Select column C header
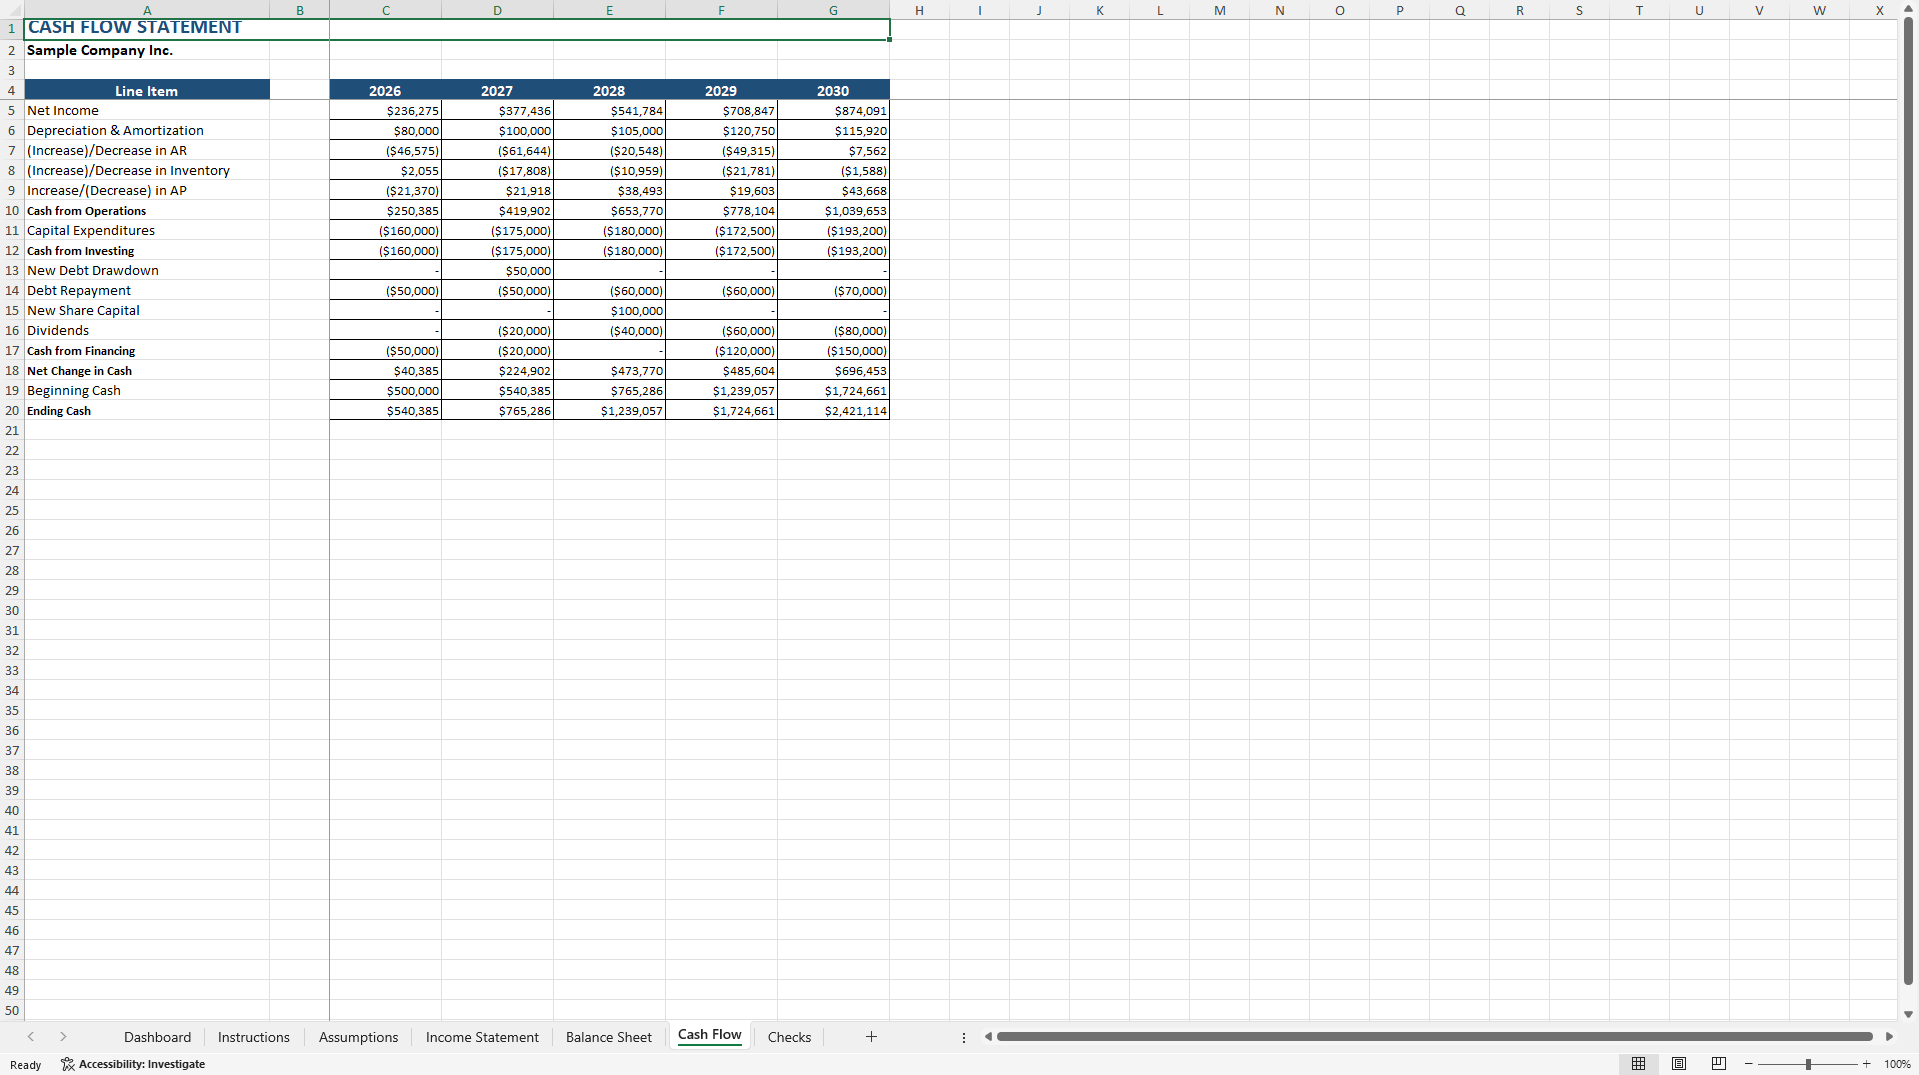Viewport: 1919px width, 1075px height. pyautogui.click(x=386, y=10)
